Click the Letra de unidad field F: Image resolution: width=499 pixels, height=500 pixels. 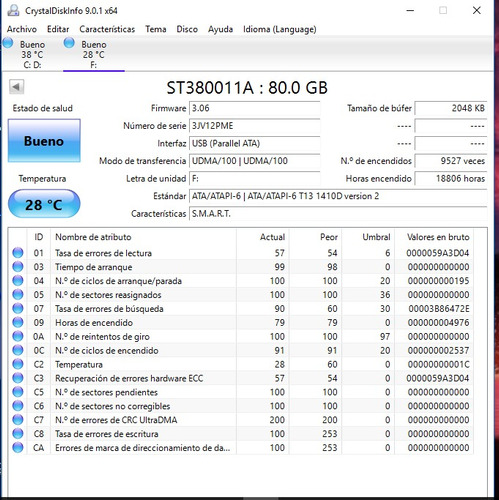tap(255, 179)
